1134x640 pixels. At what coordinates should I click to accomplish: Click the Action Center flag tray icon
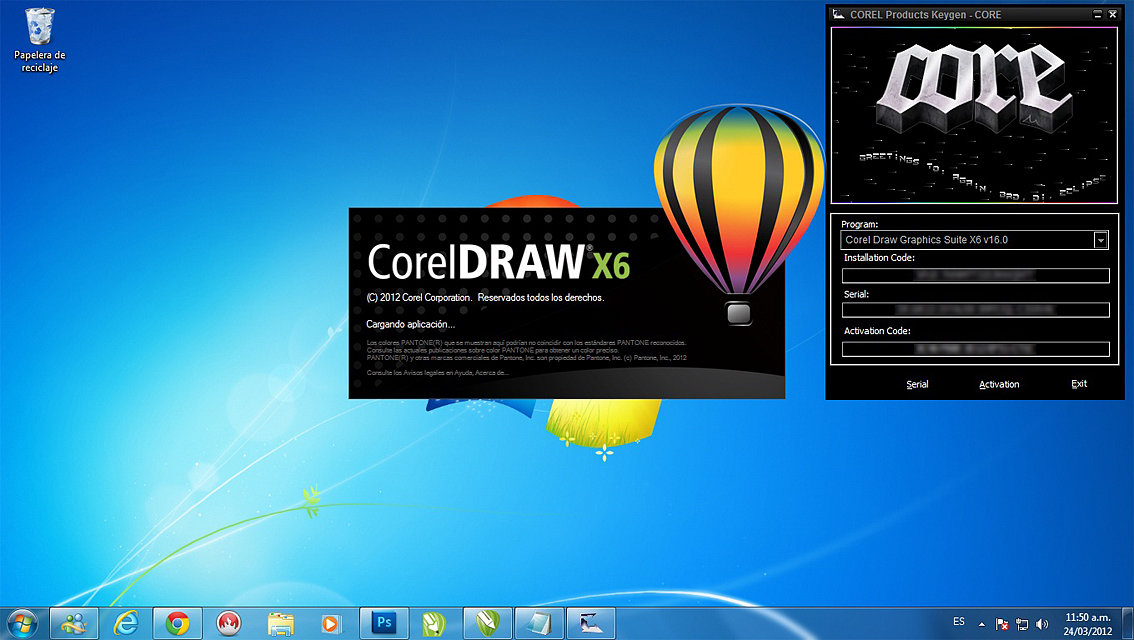coord(1002,624)
